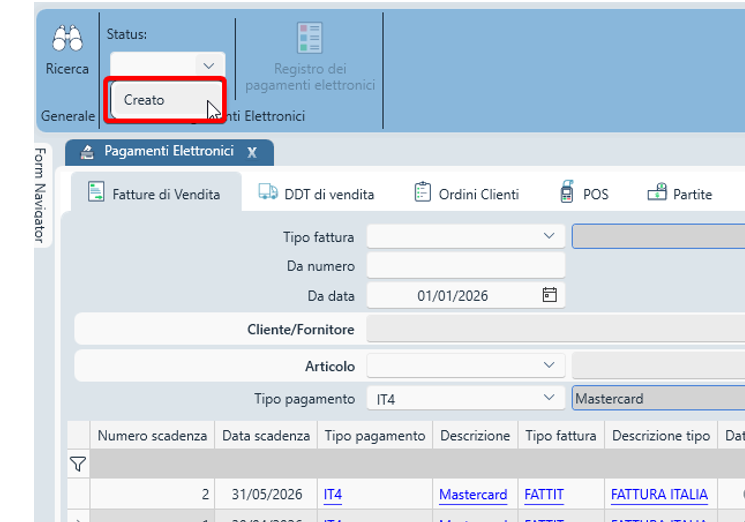Open the Partite tab

(x=680, y=194)
